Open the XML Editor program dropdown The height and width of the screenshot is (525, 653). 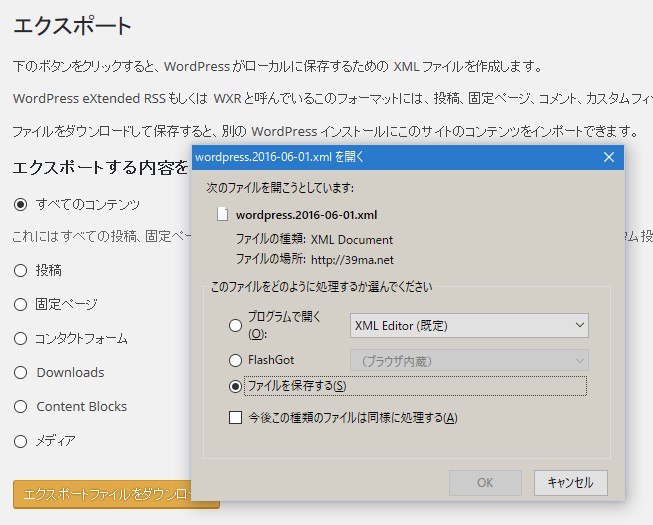click(x=469, y=326)
